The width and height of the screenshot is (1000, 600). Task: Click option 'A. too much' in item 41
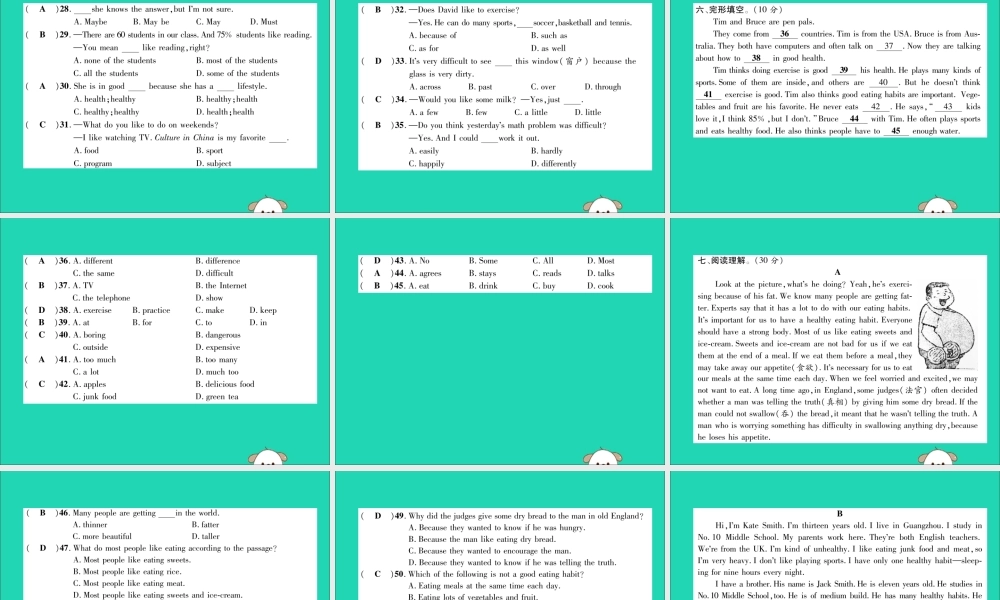(94, 360)
